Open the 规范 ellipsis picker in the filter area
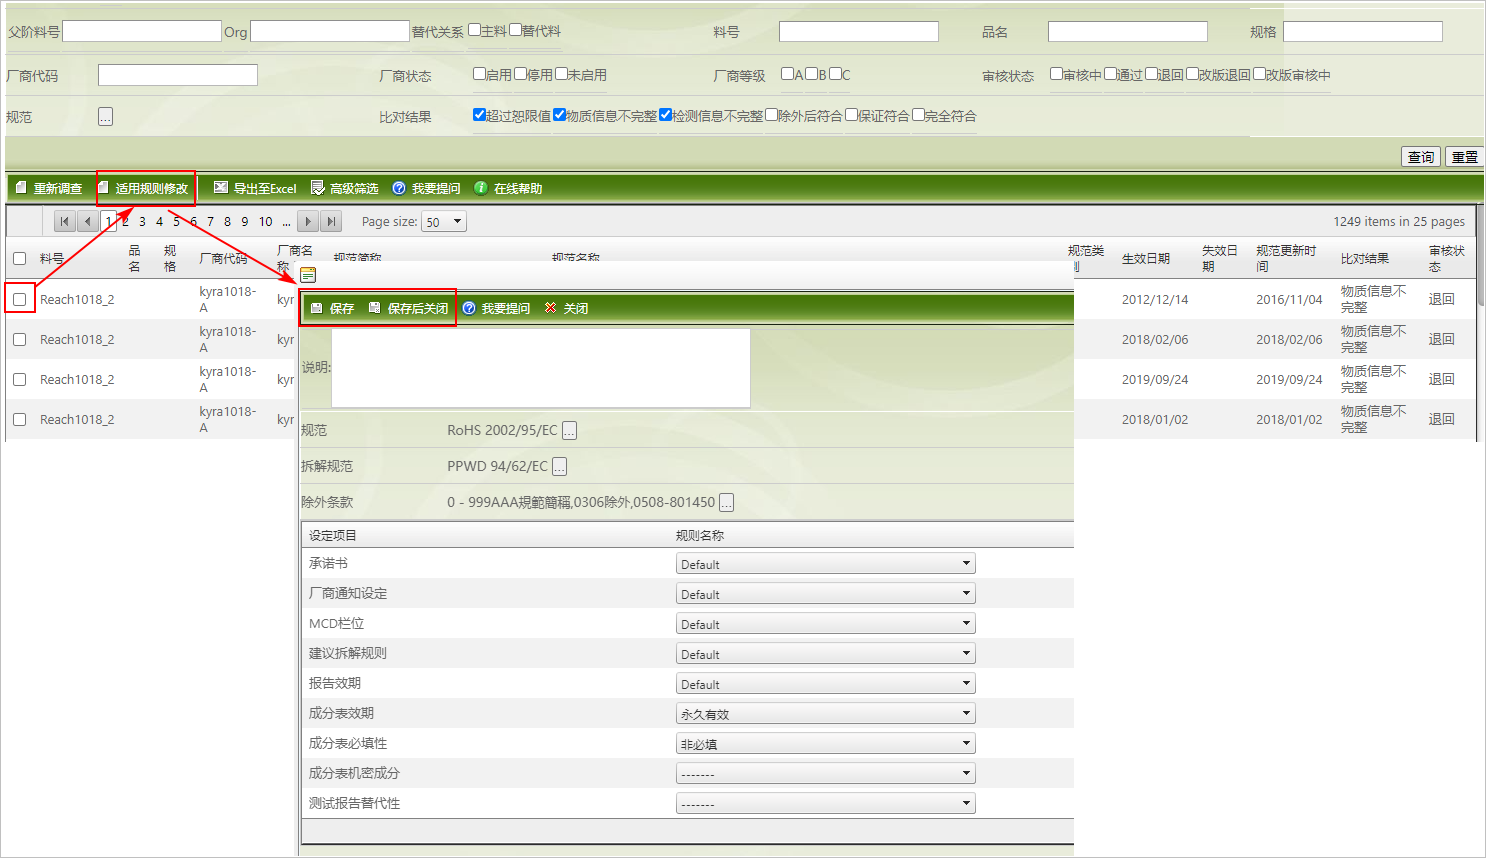 click(105, 117)
